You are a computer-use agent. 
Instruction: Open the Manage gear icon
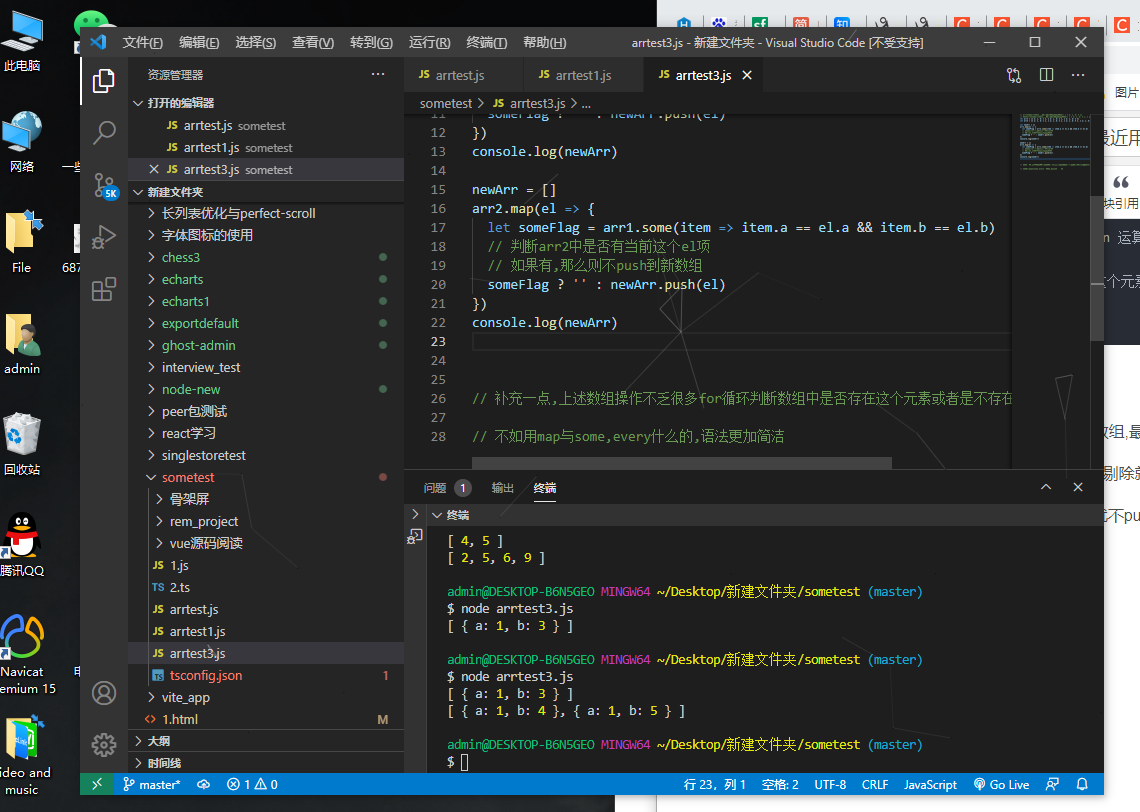(x=104, y=744)
